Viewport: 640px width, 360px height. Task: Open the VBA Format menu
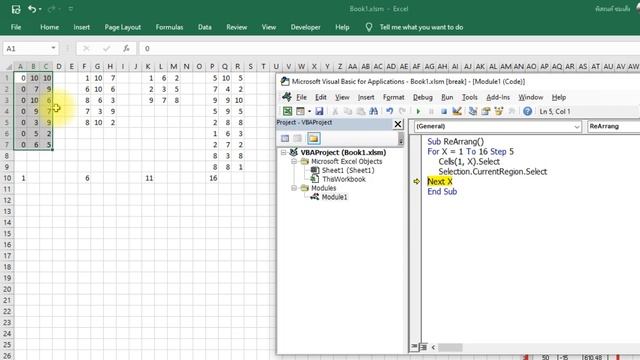pos(393,97)
